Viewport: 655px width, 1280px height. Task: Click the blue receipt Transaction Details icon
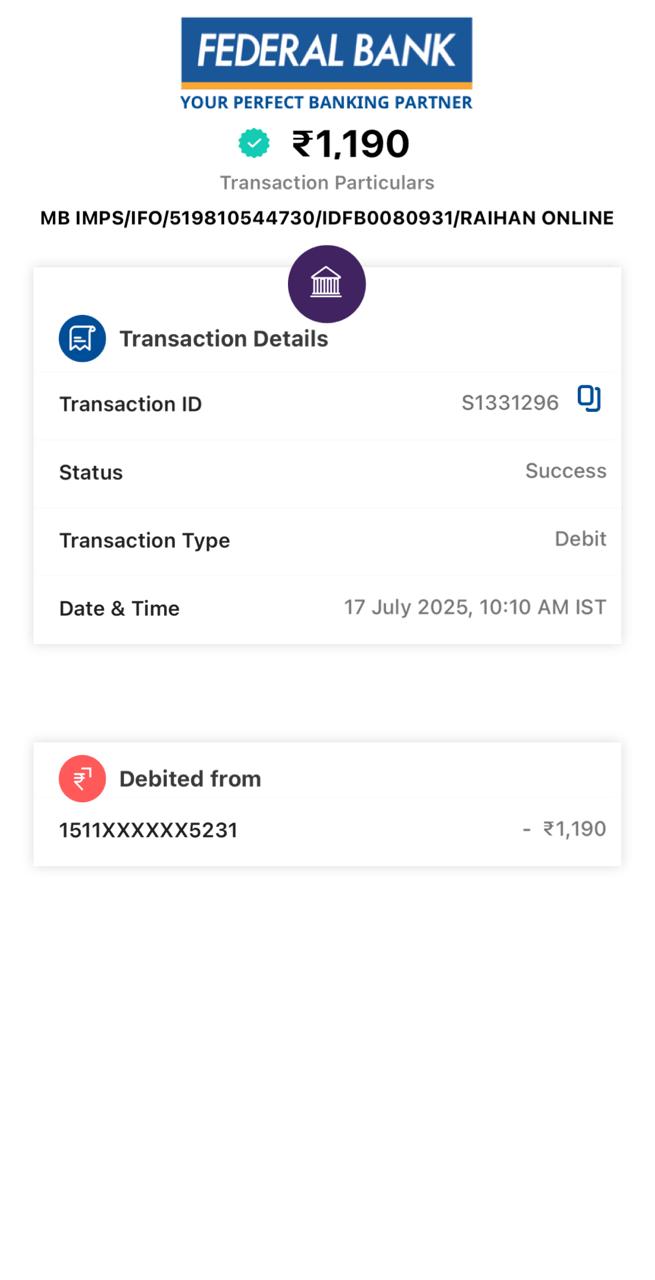[82, 339]
